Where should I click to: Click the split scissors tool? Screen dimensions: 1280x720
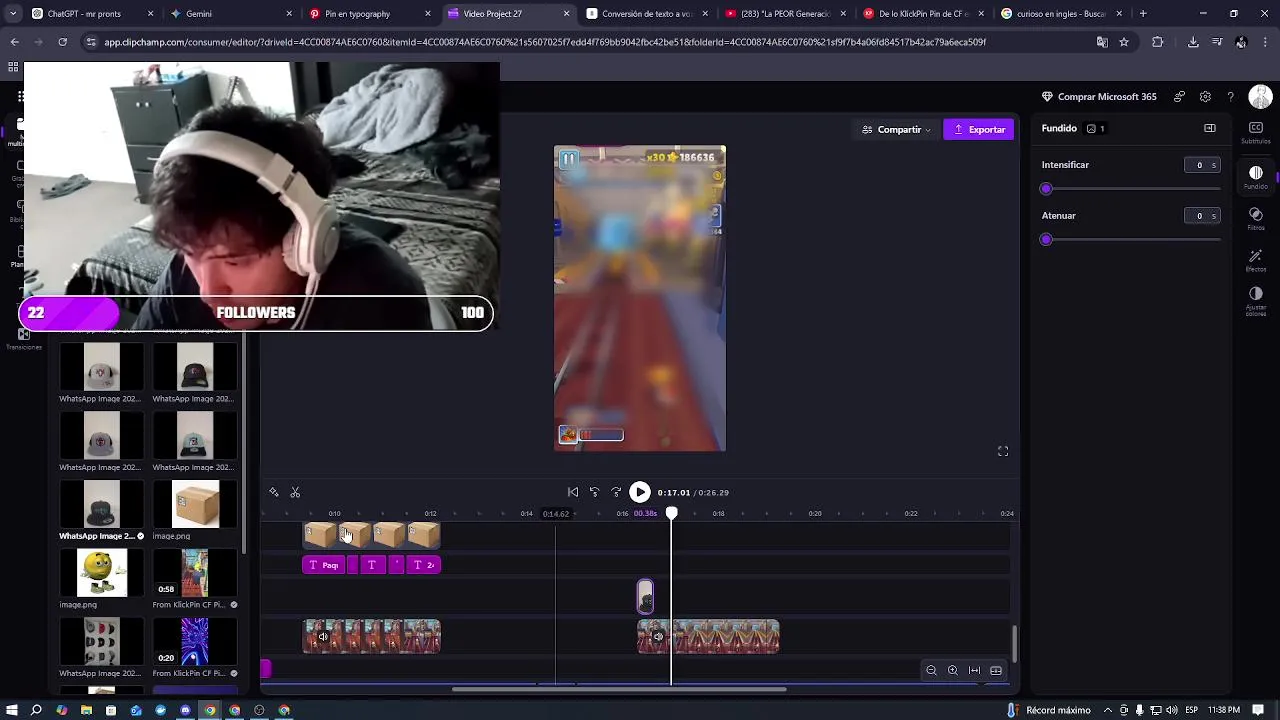tap(295, 492)
